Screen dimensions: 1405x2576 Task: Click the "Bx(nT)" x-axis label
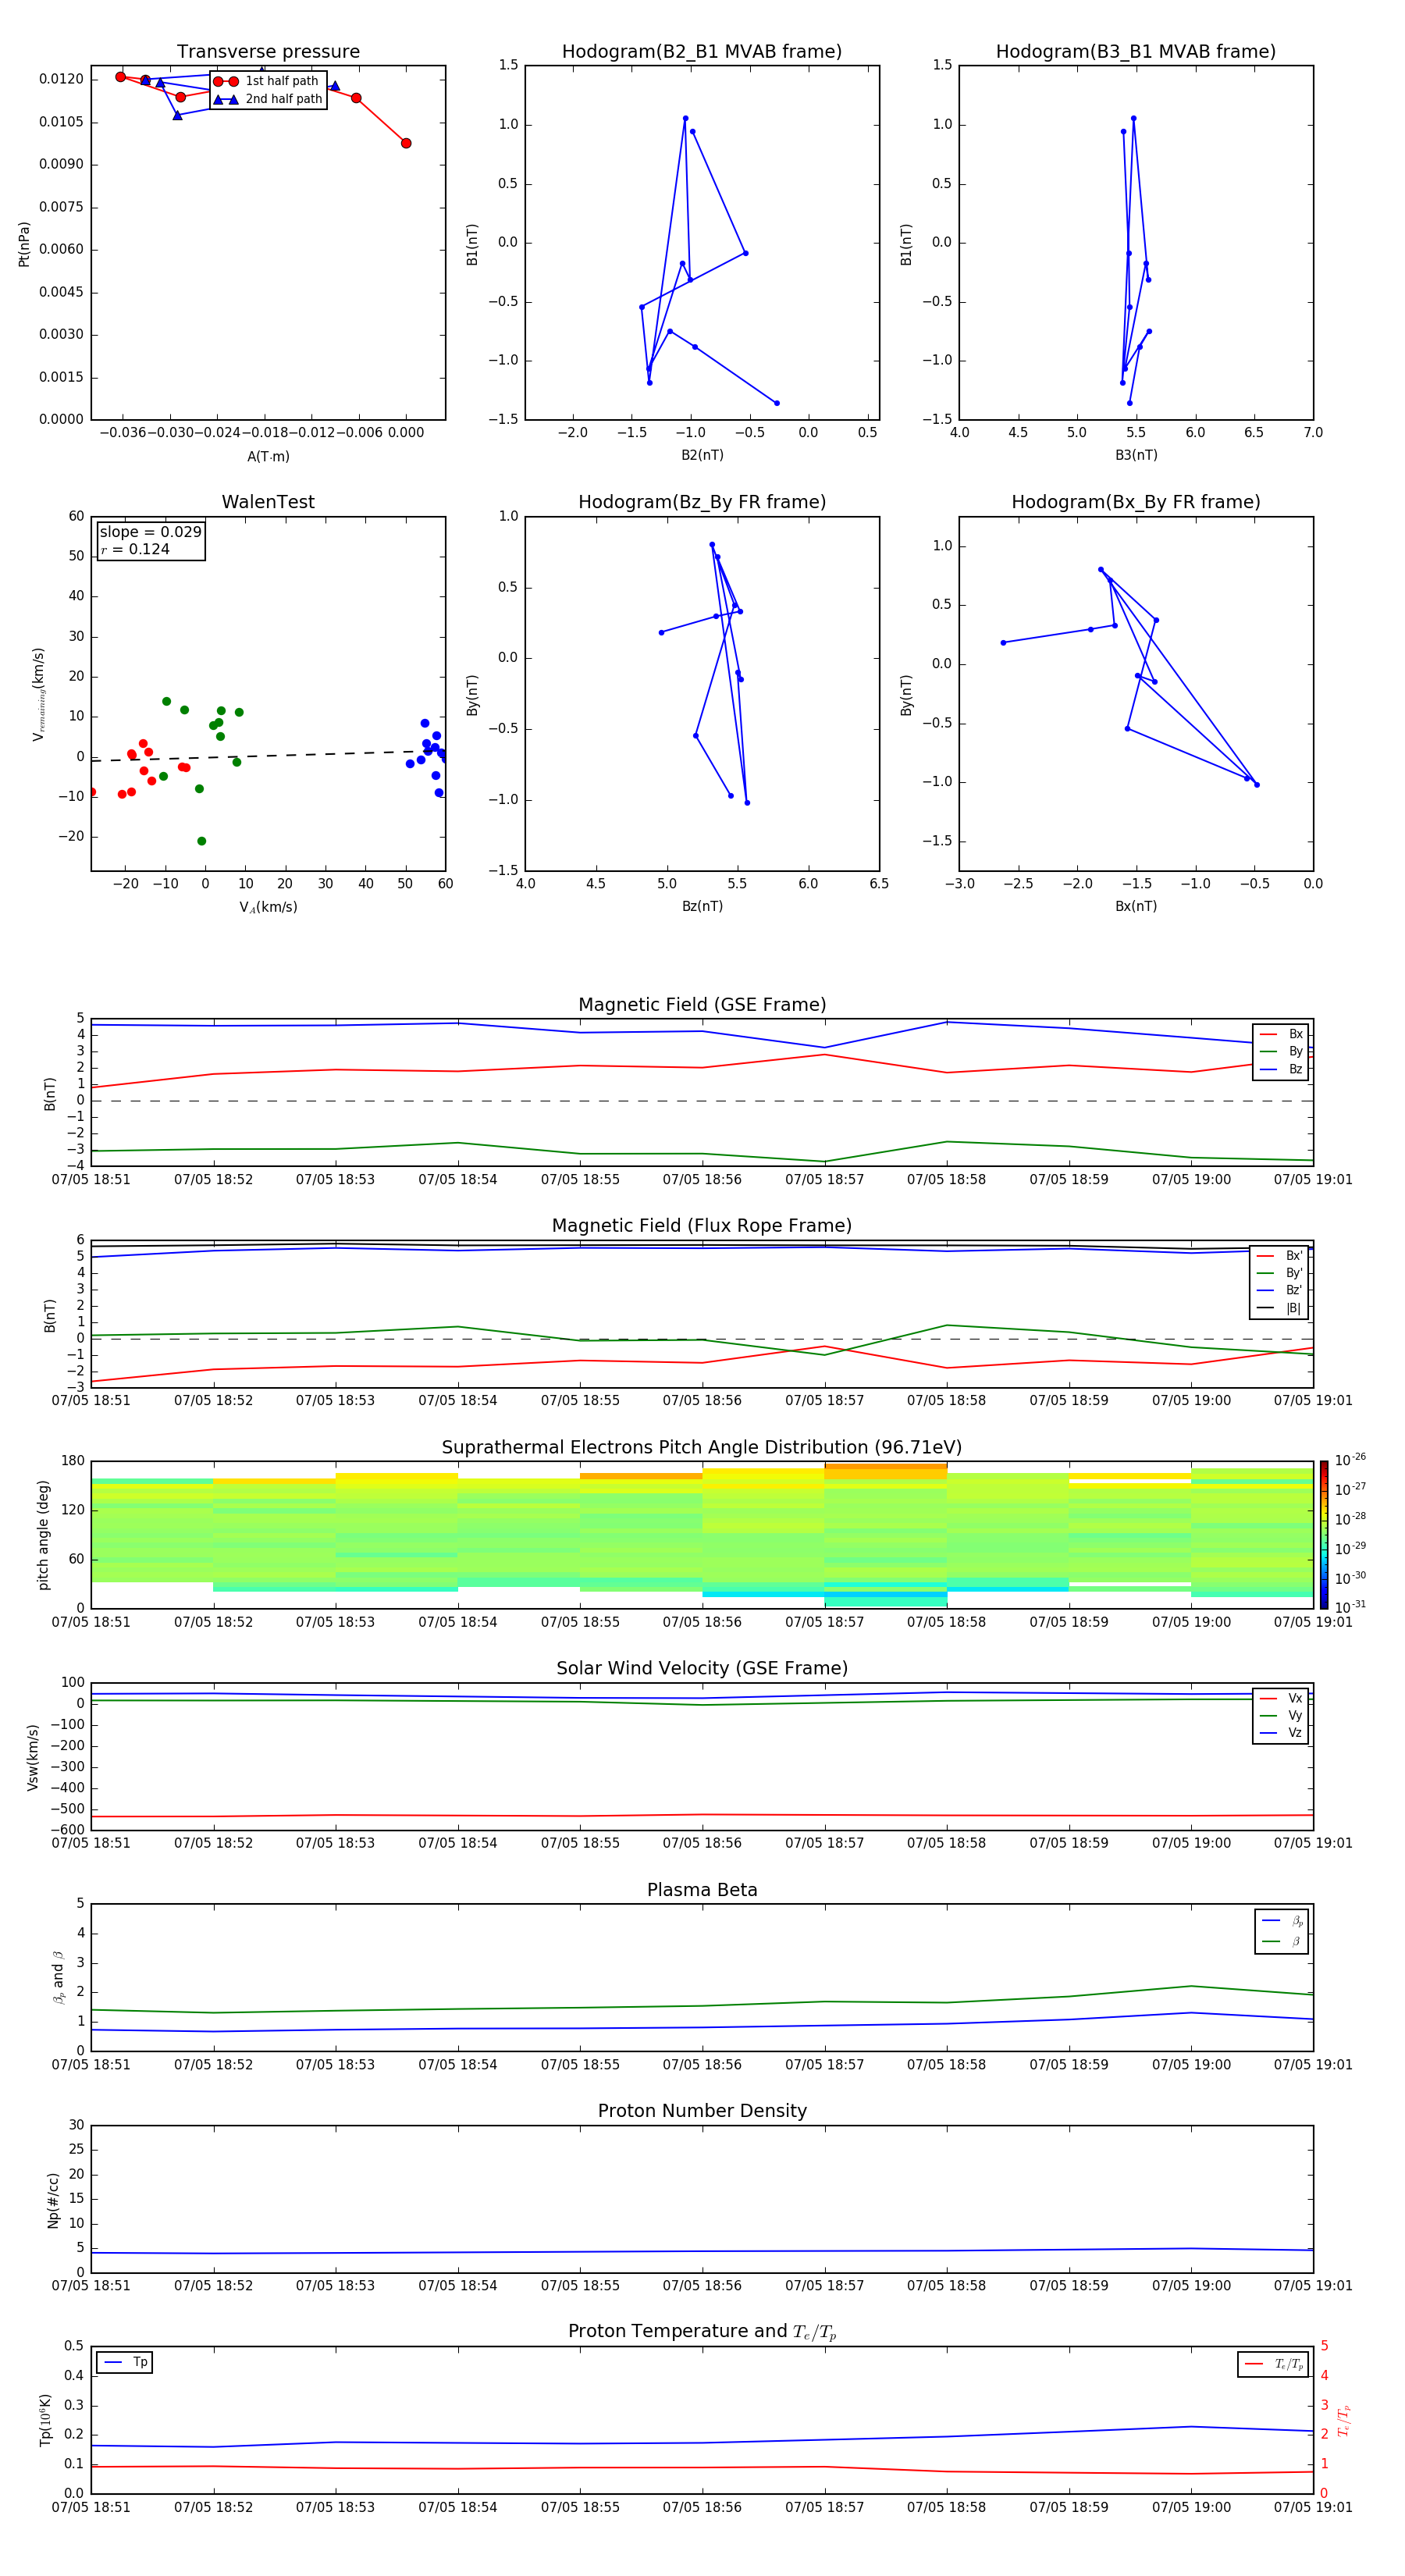point(1136,907)
